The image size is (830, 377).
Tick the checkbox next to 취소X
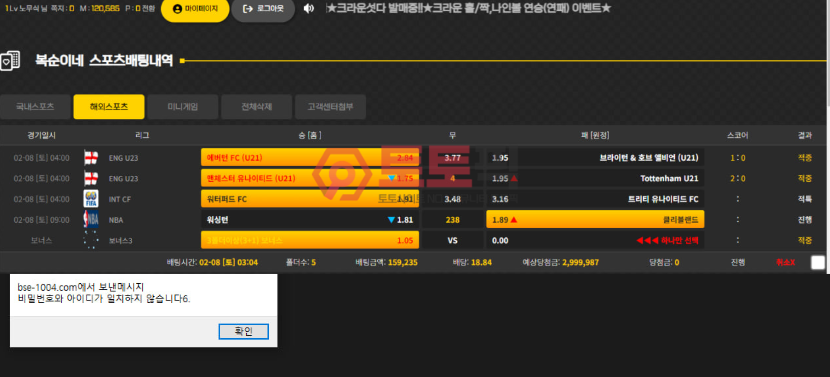[817, 262]
